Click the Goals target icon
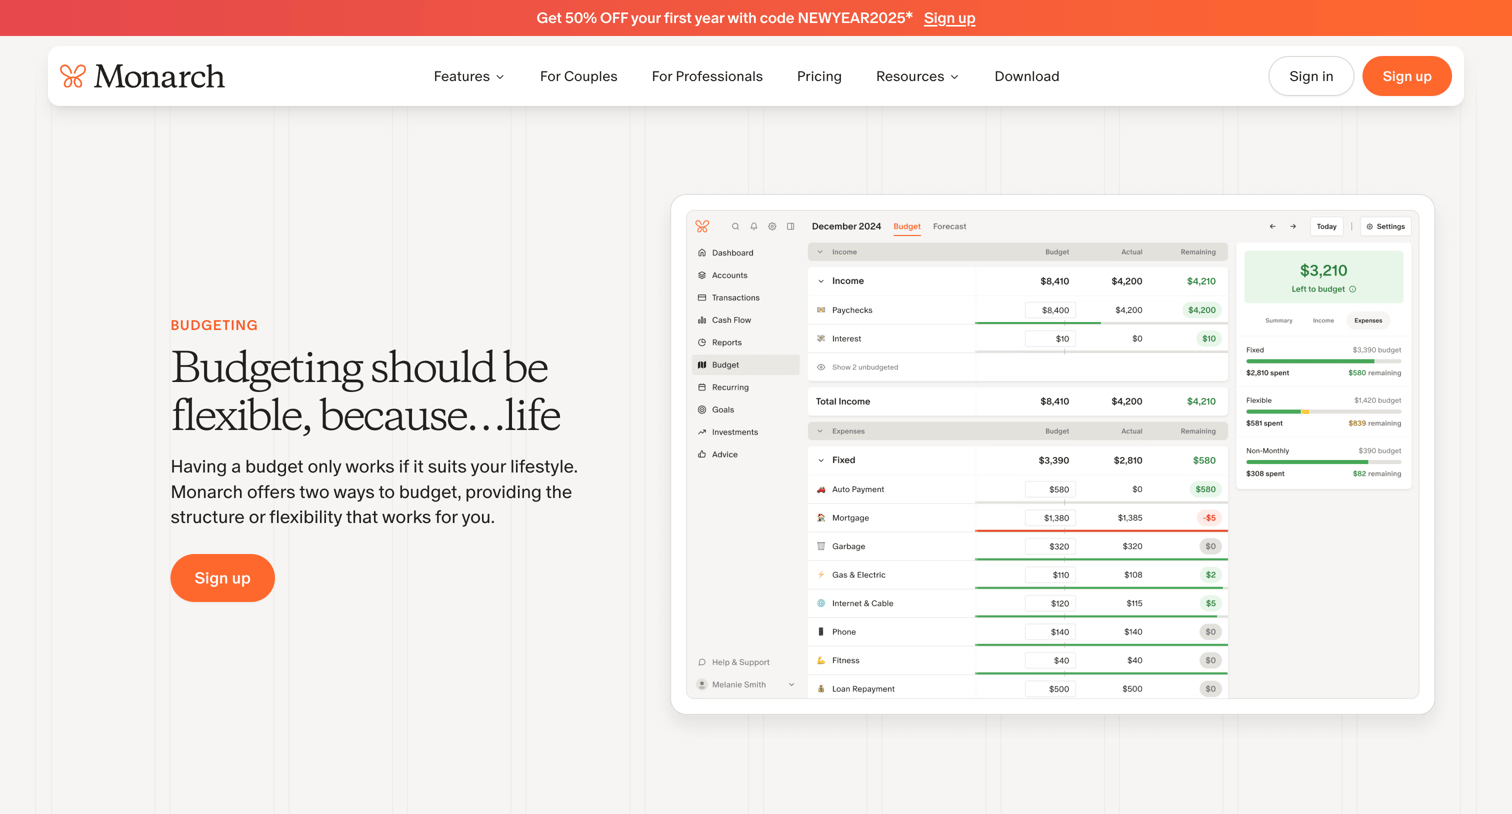1512x814 pixels. (702, 410)
